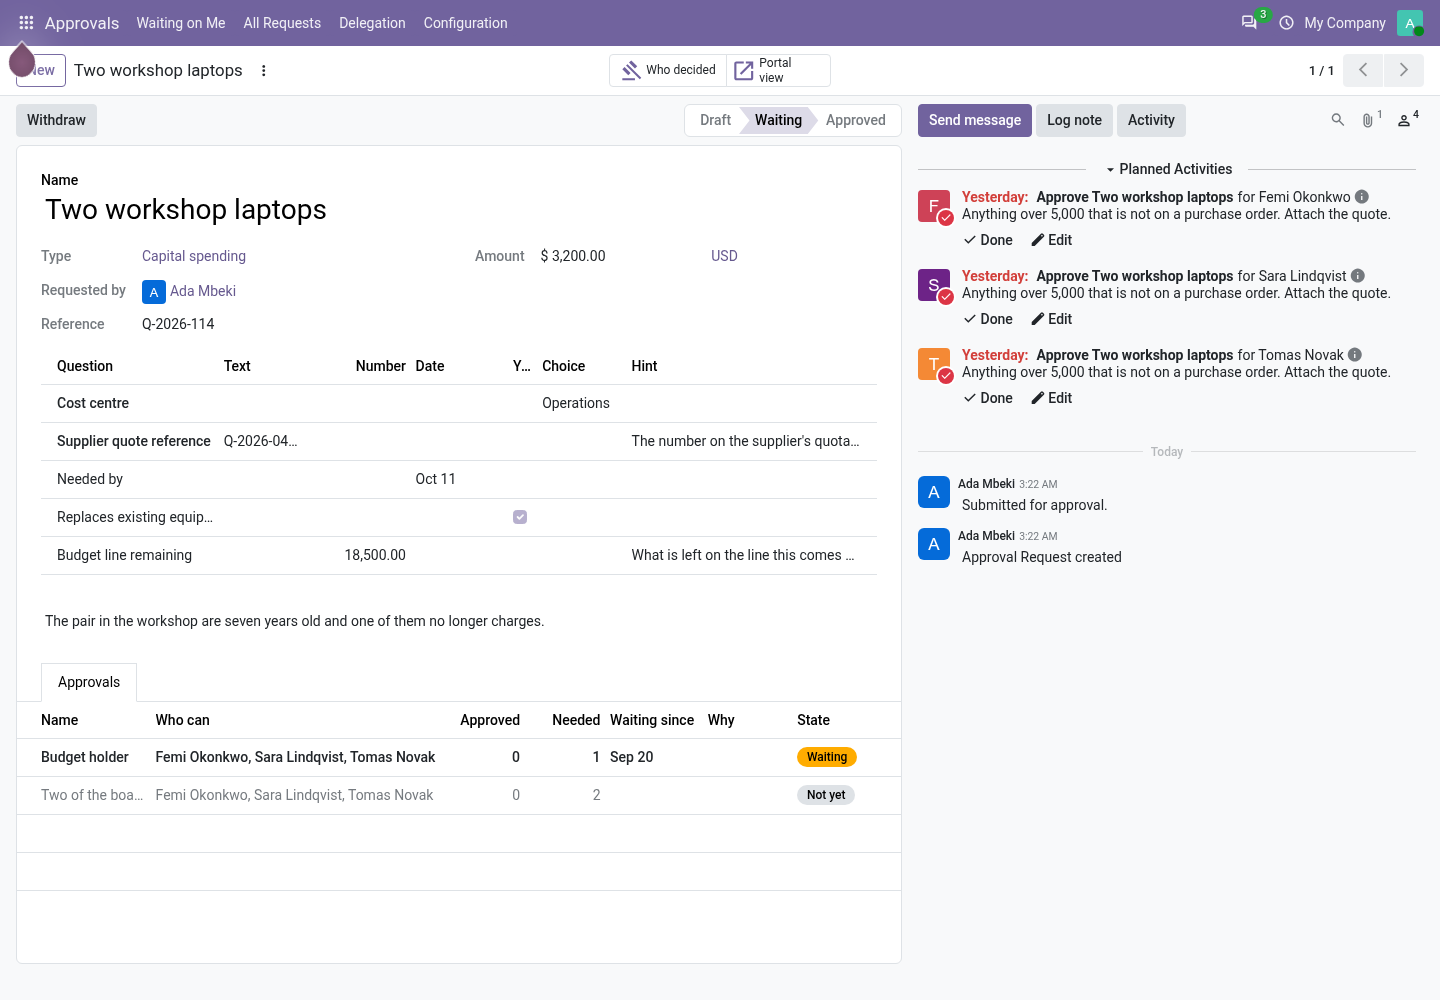
Task: Open the activities clock icon
Action: [x=1287, y=23]
